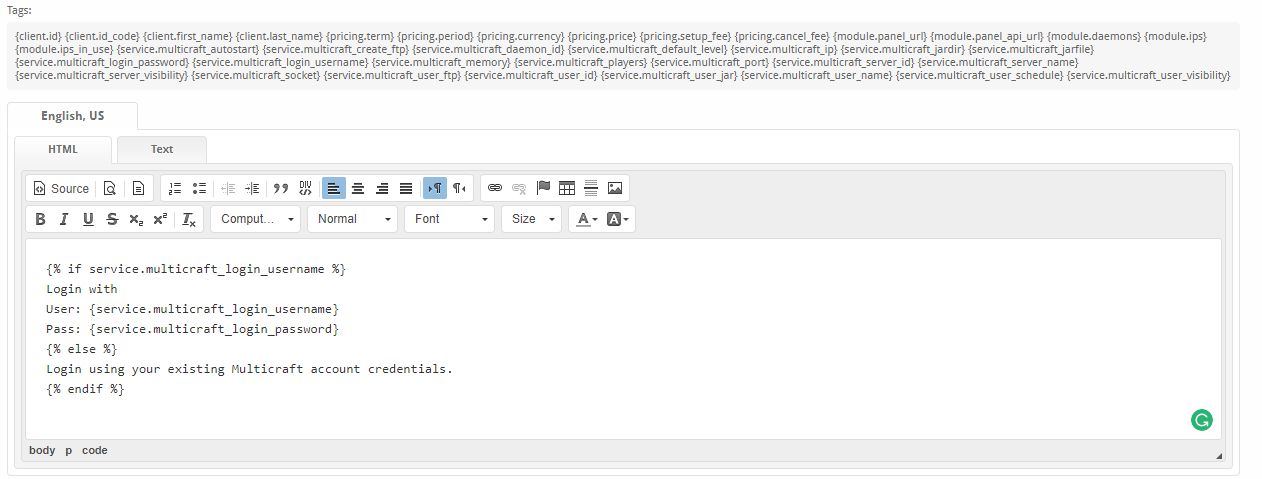Viewport: 1262px width, 479px height.
Task: Insert a horizontal line
Action: coord(591,188)
